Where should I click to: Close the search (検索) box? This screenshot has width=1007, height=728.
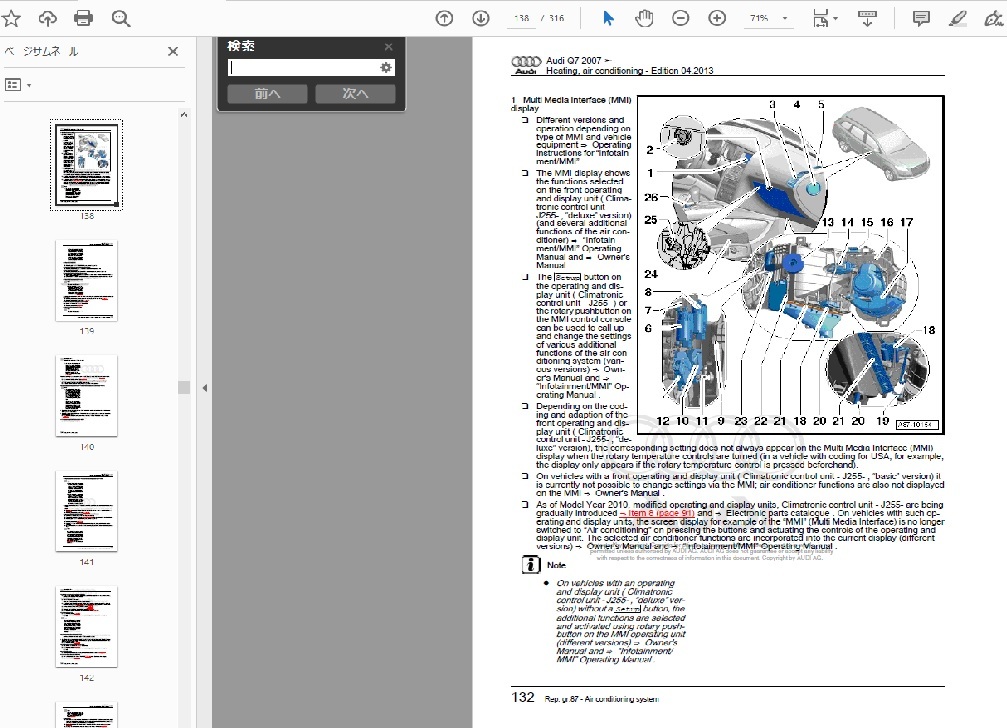(388, 46)
